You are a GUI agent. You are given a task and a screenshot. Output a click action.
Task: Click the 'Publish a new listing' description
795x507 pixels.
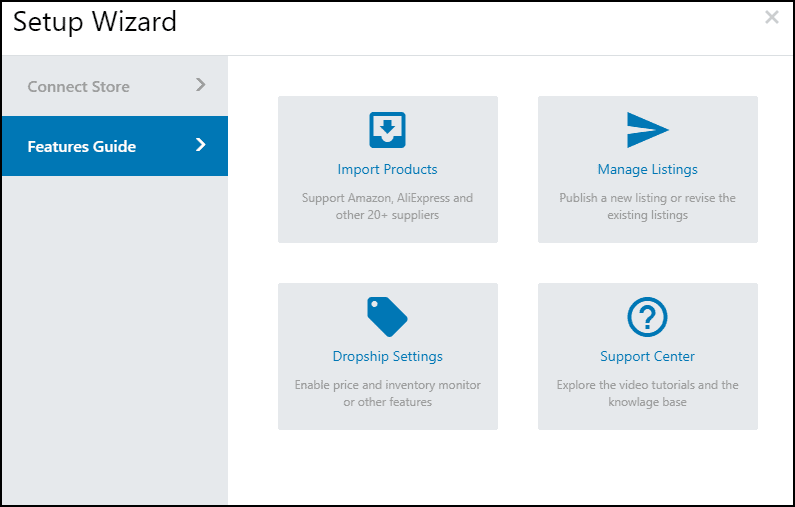point(647,206)
